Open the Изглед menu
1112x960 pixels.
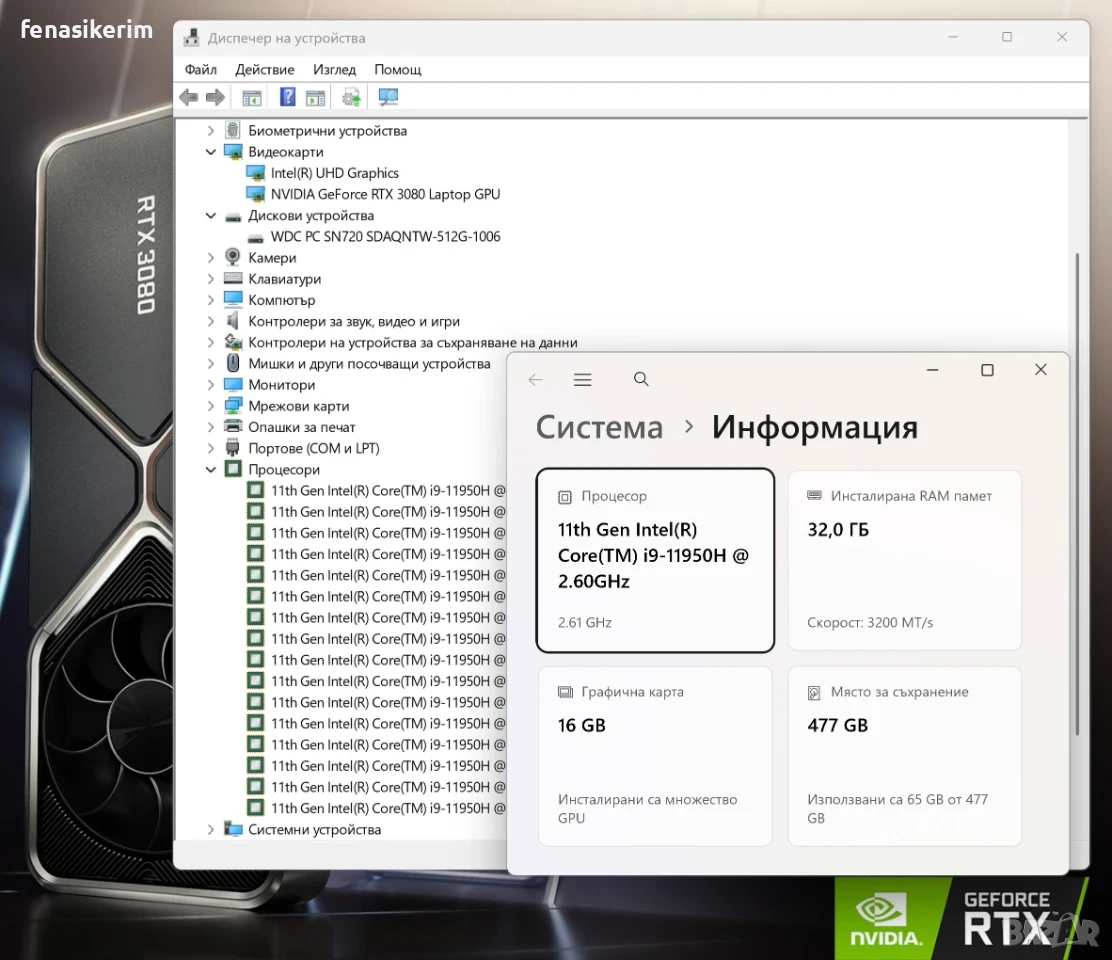click(x=334, y=69)
